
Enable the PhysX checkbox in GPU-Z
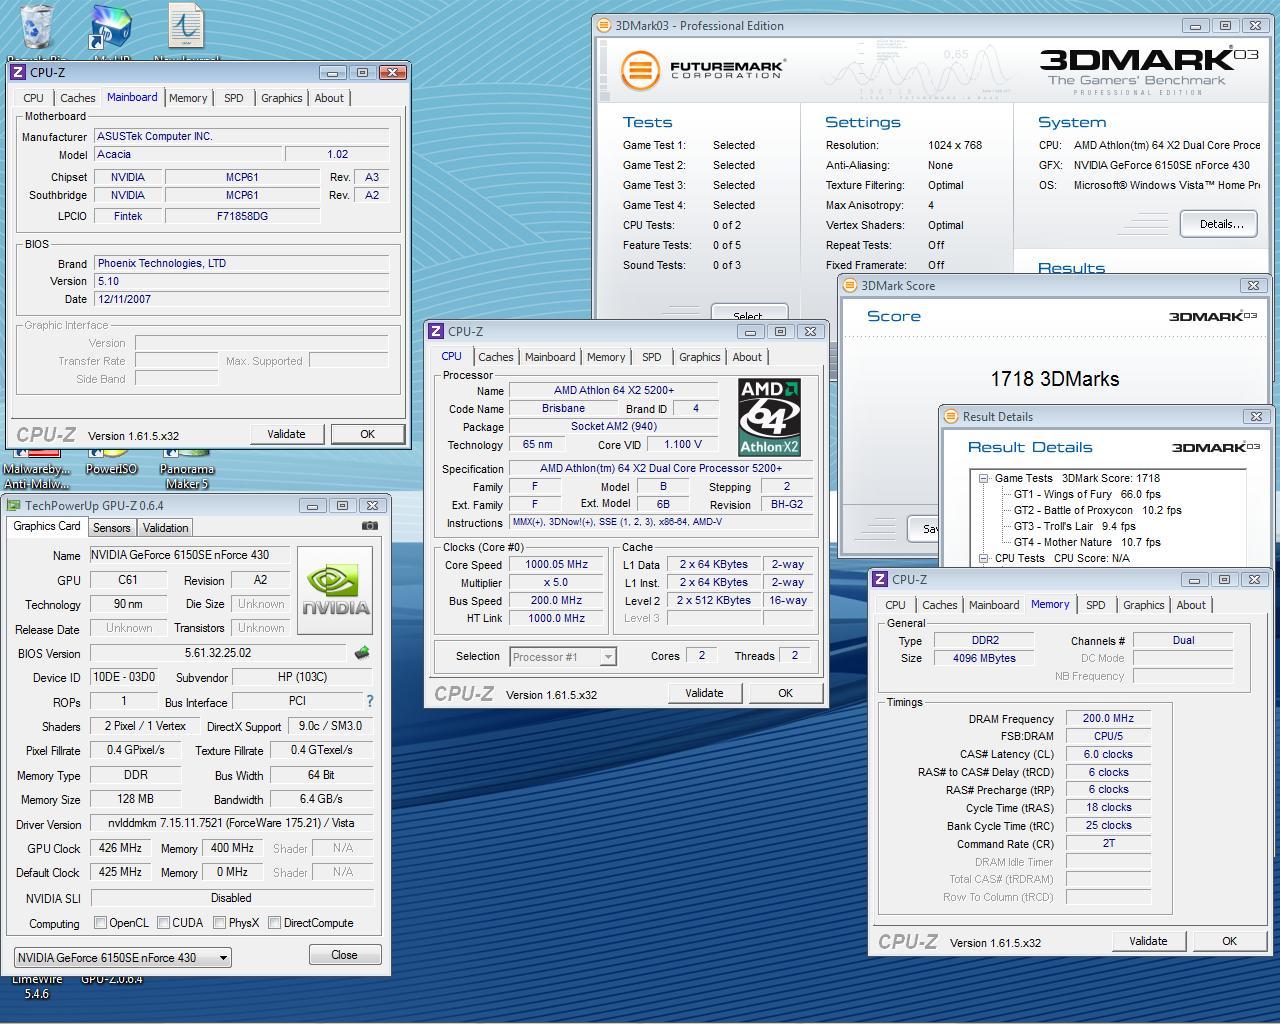219,923
